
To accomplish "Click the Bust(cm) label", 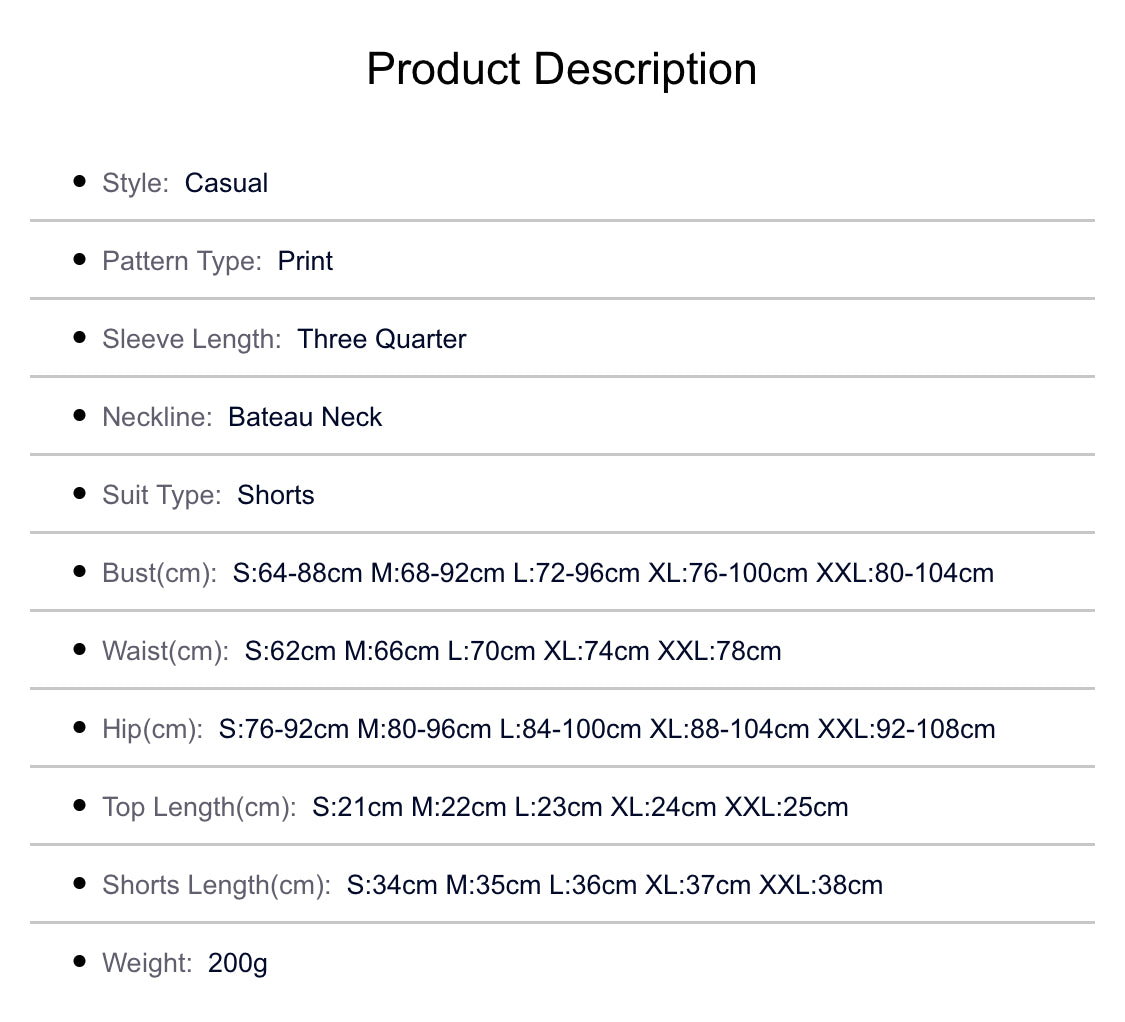I will click(x=159, y=573).
